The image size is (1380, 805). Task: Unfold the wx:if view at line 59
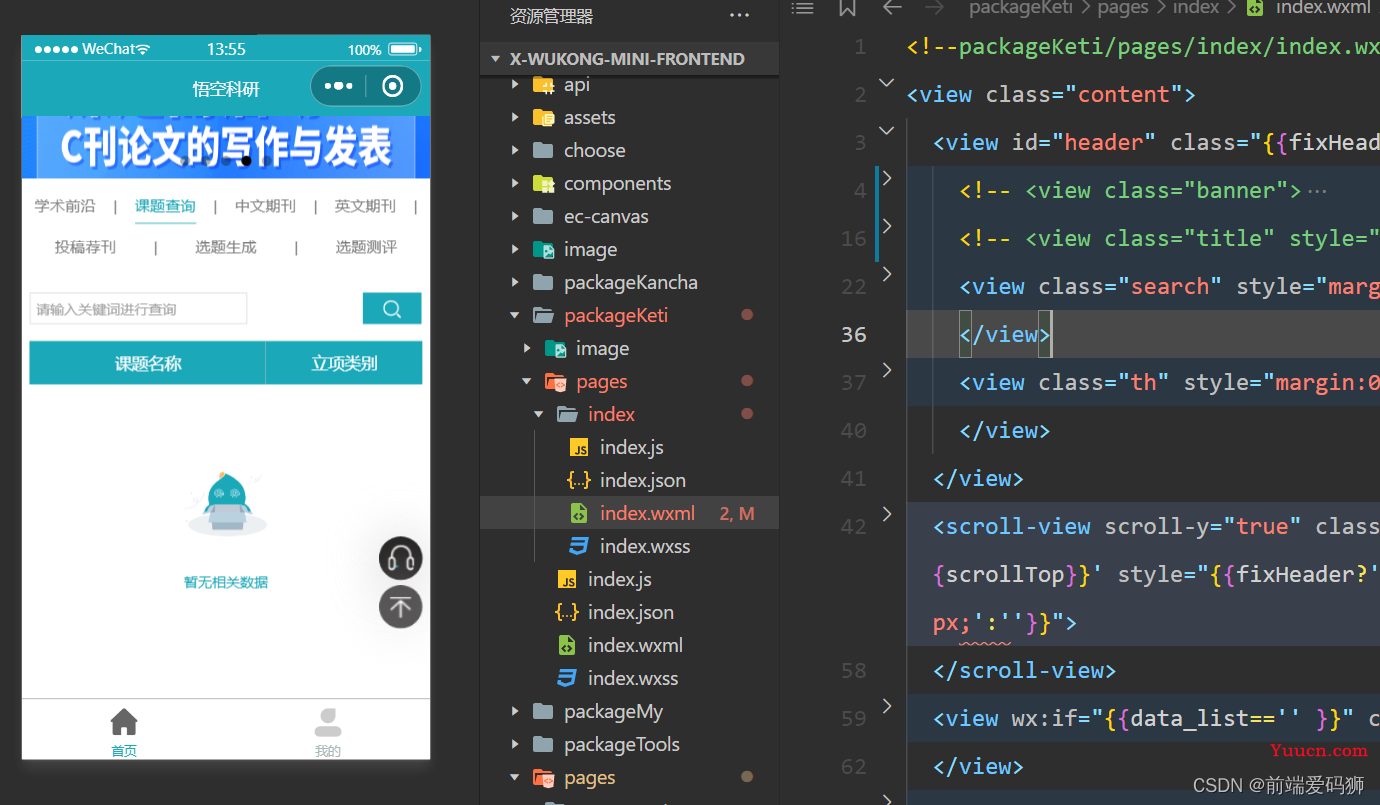pyautogui.click(x=886, y=706)
